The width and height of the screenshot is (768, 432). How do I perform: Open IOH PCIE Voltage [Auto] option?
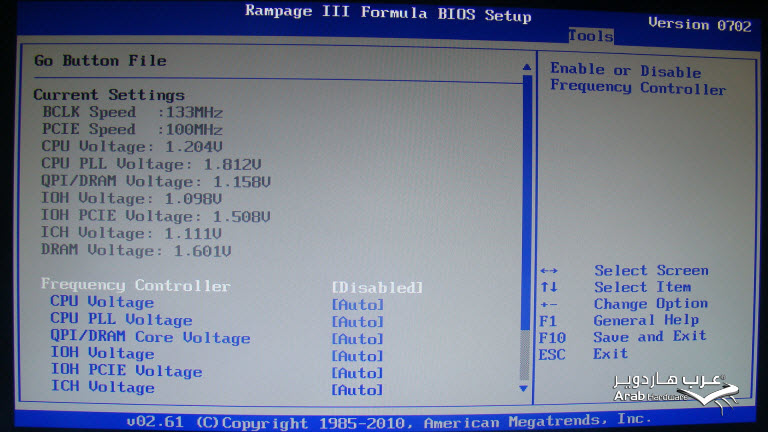click(357, 373)
